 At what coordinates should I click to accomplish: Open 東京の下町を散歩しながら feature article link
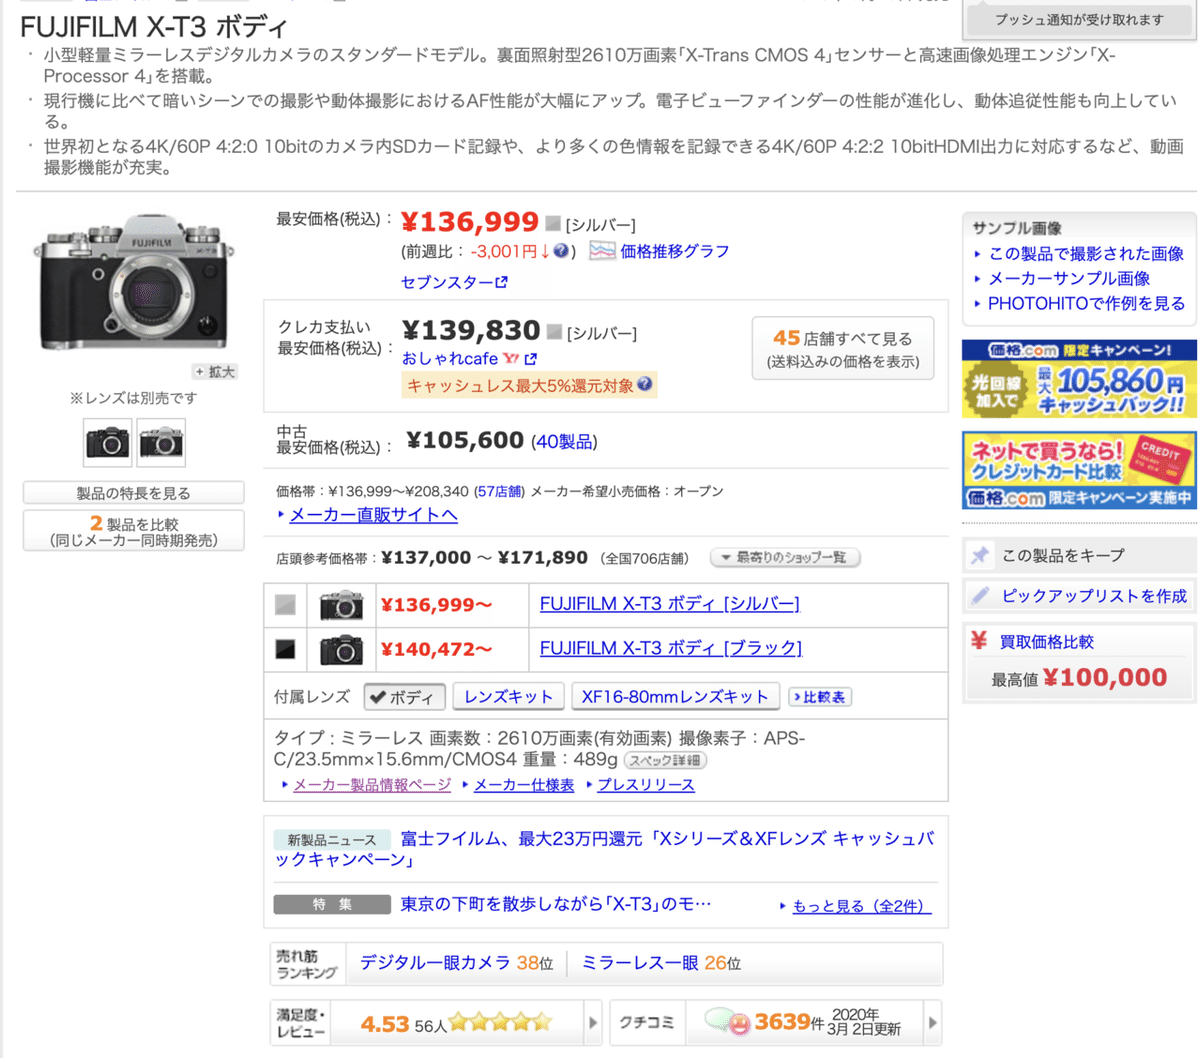click(x=556, y=904)
